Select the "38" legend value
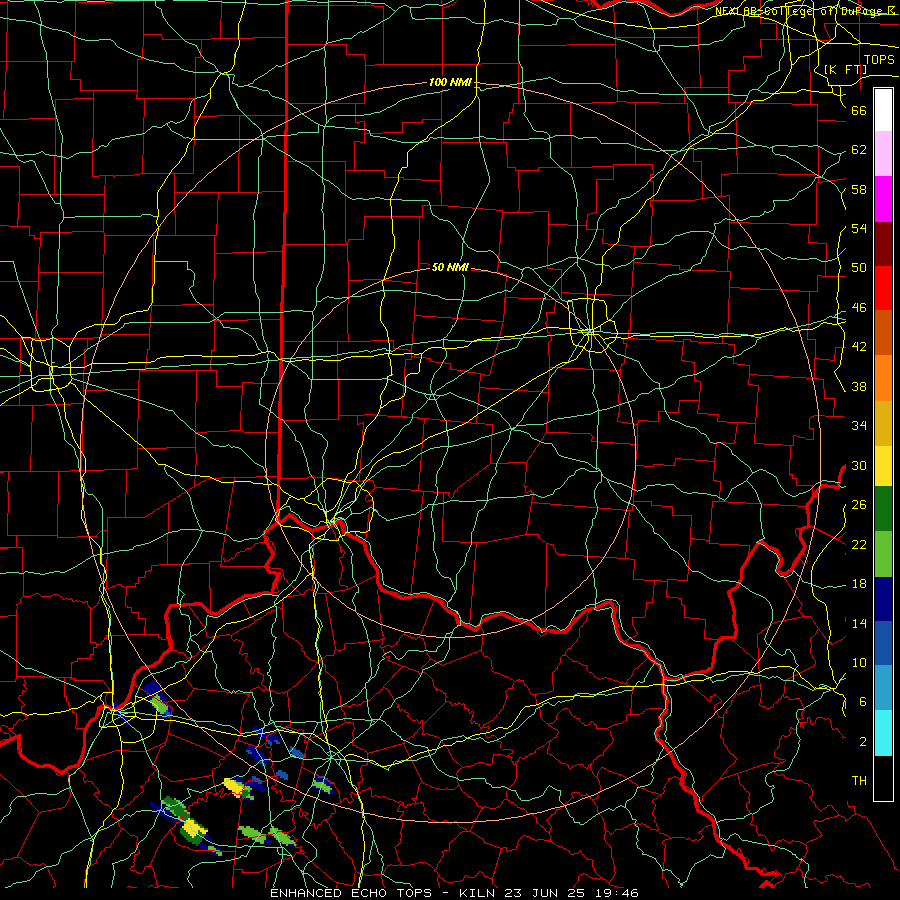This screenshot has width=900, height=900. pyautogui.click(x=859, y=386)
